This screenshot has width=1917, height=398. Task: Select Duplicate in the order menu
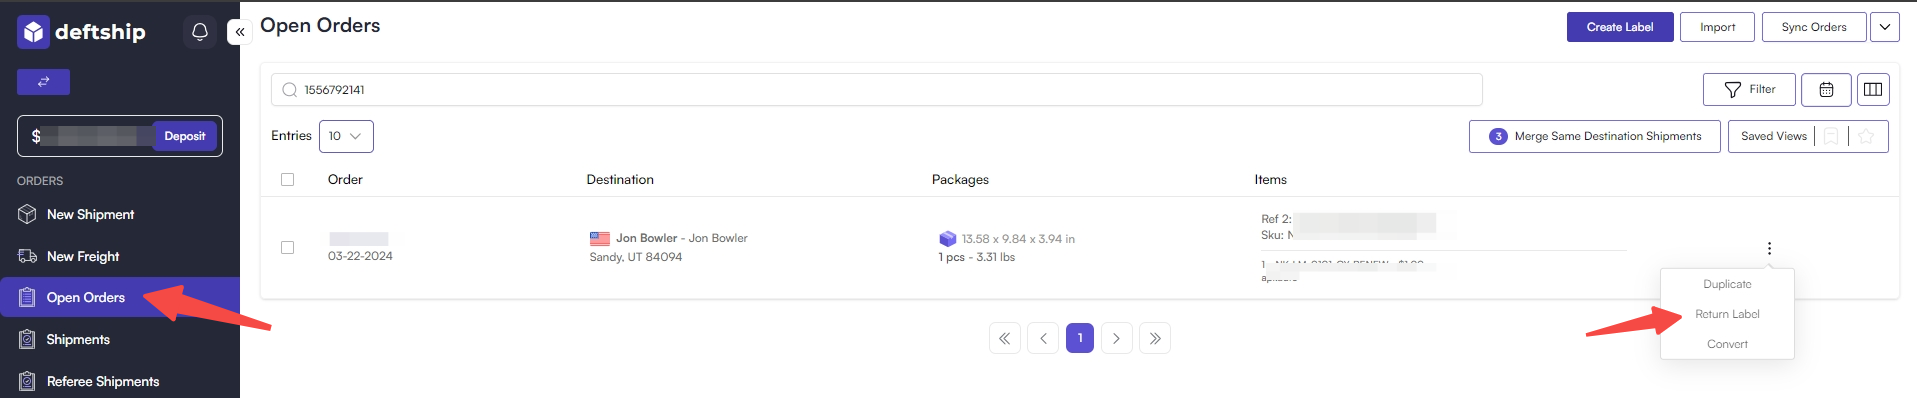[x=1727, y=284]
